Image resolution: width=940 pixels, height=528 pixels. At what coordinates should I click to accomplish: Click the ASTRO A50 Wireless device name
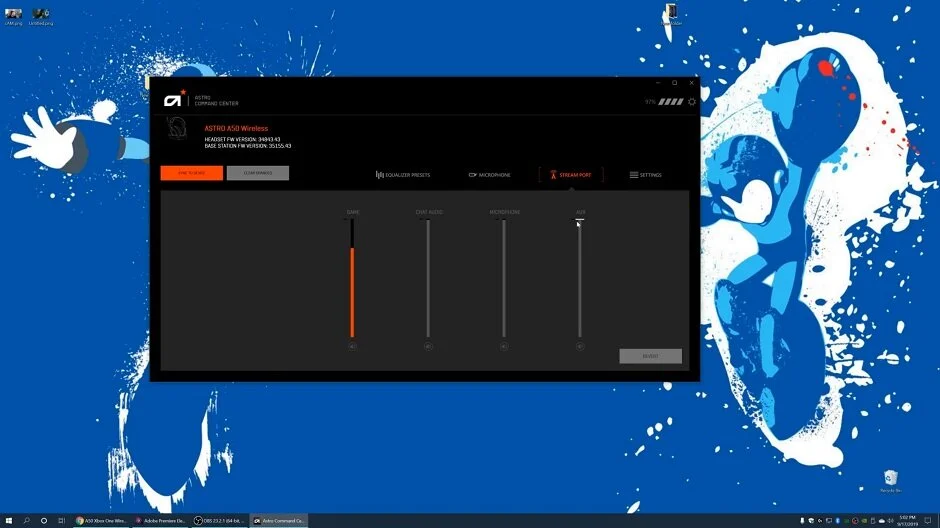coord(236,128)
